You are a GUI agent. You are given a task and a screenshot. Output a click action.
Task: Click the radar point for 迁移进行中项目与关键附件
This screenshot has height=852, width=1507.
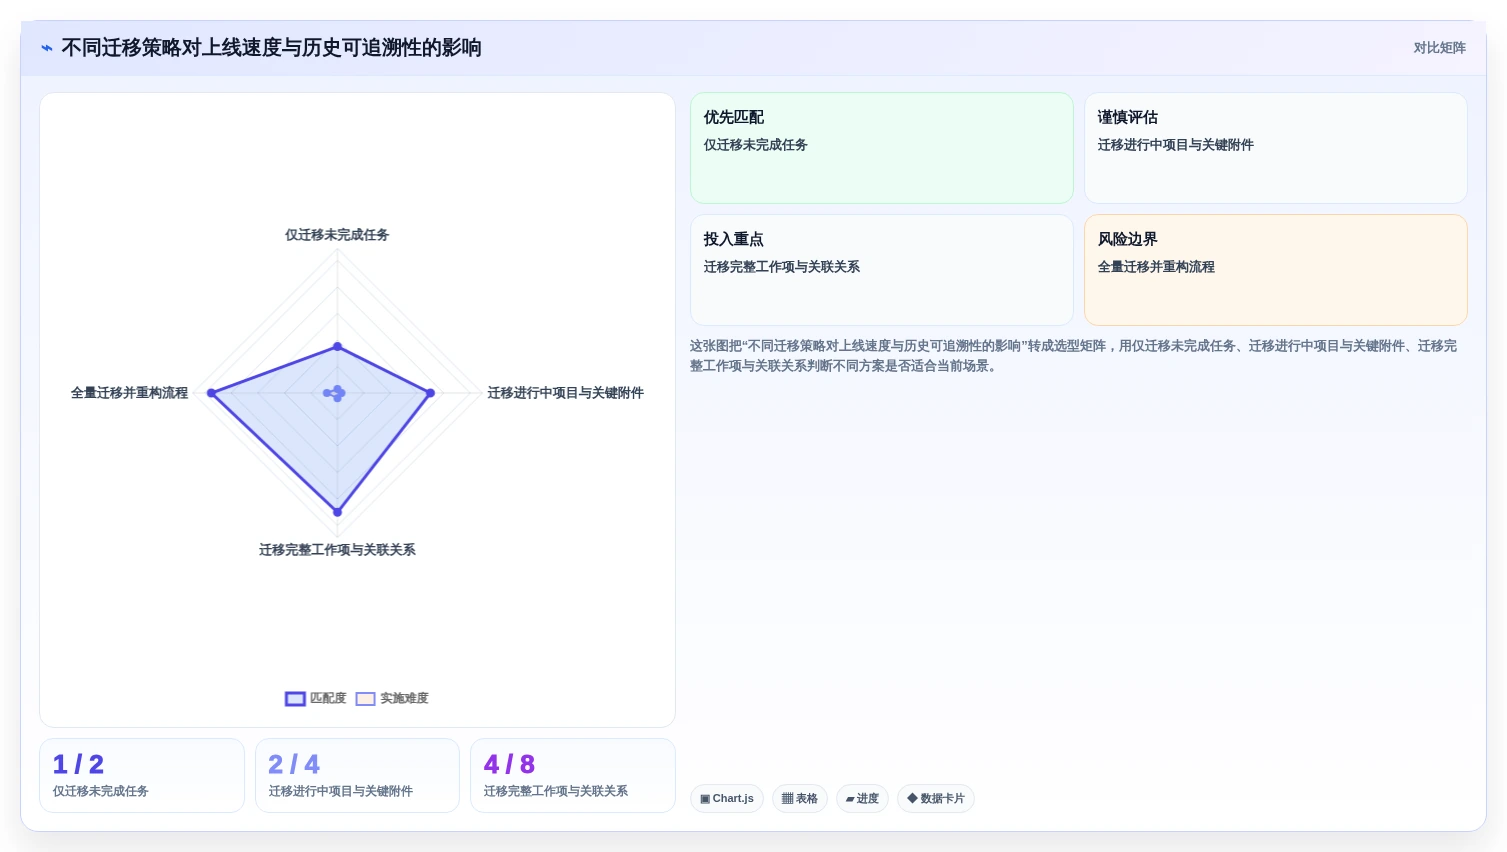click(431, 393)
